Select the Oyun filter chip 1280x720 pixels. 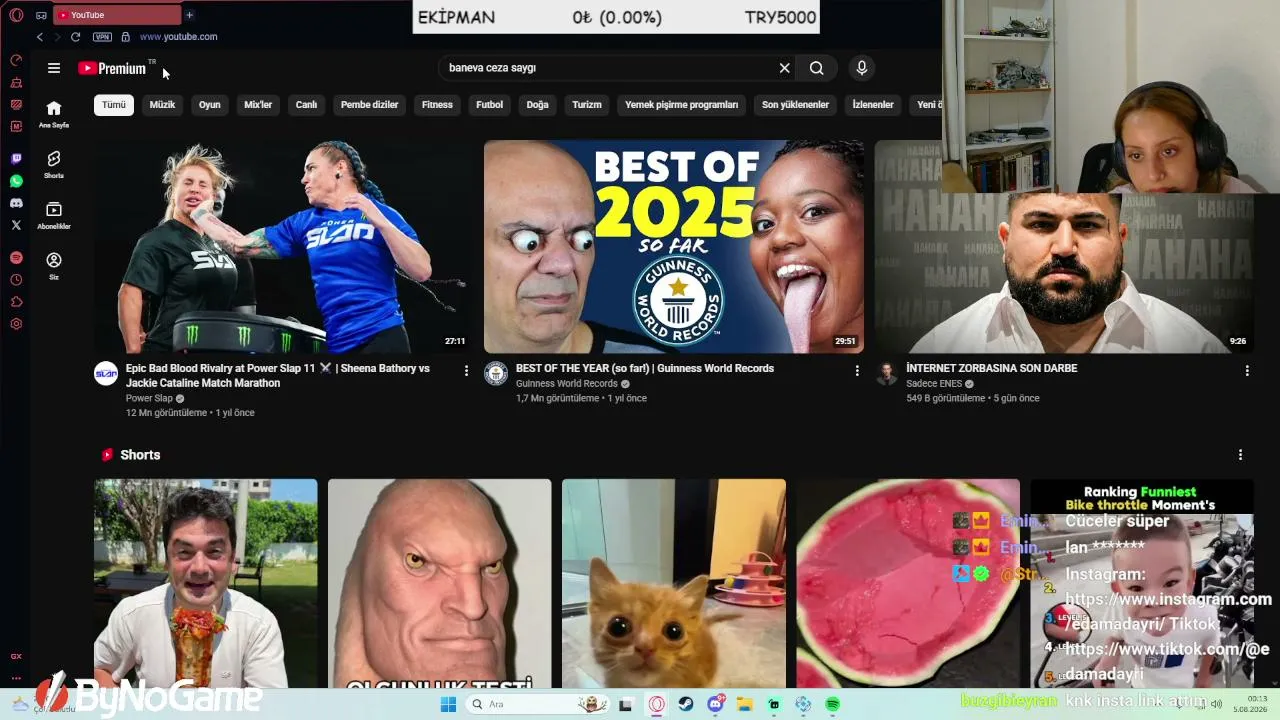click(209, 105)
